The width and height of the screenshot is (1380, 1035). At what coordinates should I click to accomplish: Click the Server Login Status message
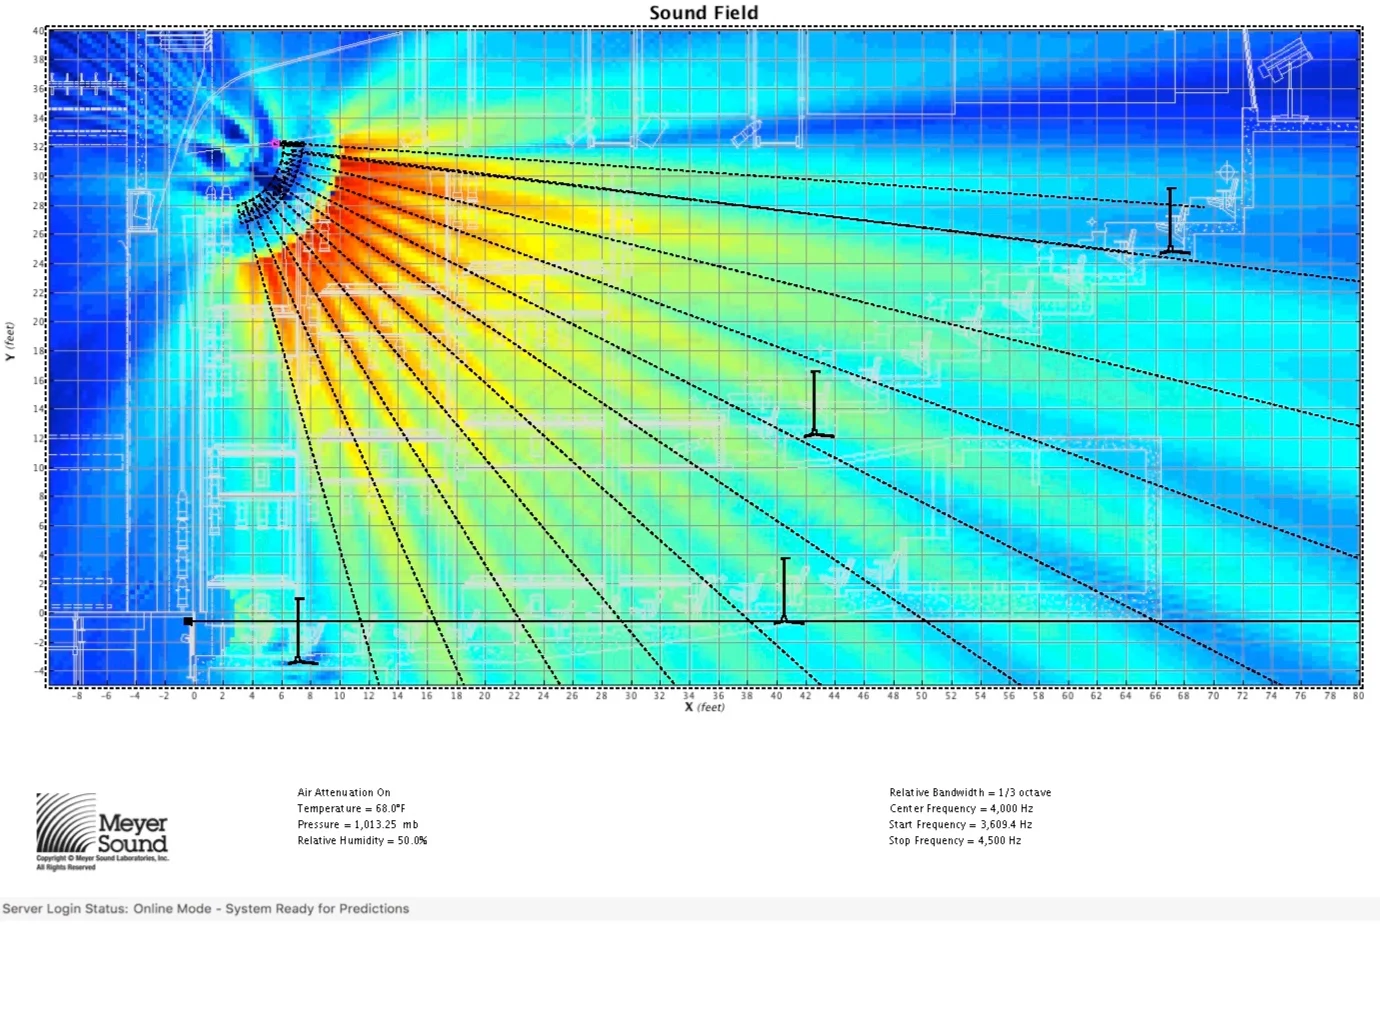(x=206, y=908)
